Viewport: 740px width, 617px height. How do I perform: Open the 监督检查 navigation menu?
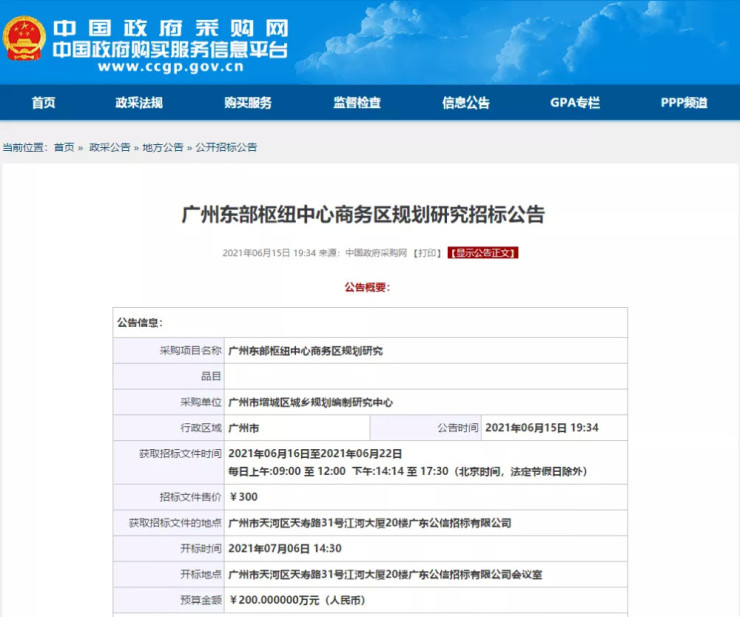[x=357, y=103]
